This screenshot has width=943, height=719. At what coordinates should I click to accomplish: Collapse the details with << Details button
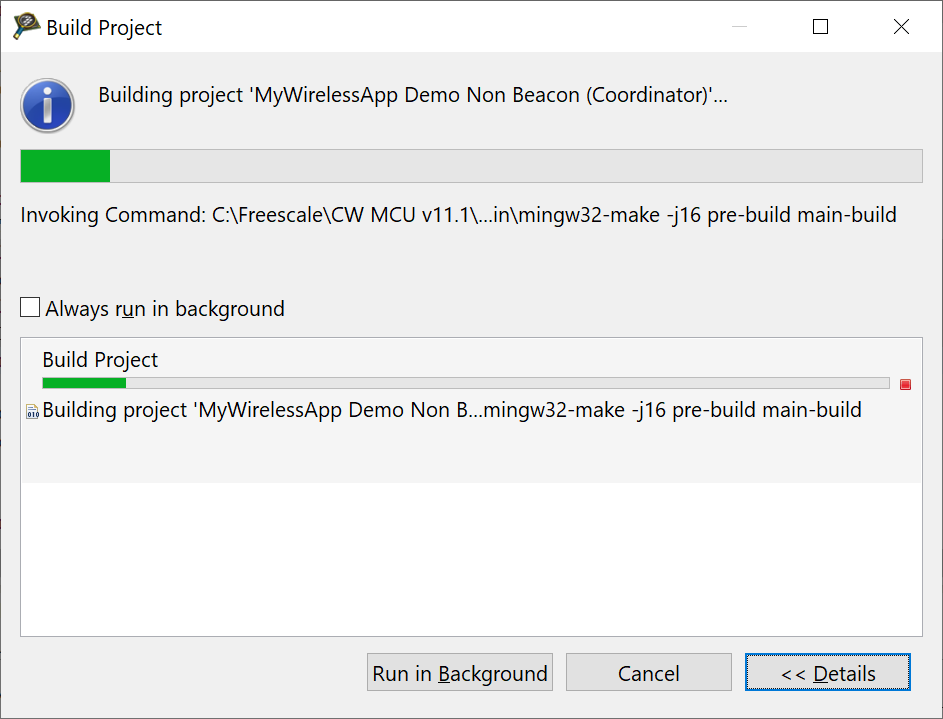[x=827, y=673]
